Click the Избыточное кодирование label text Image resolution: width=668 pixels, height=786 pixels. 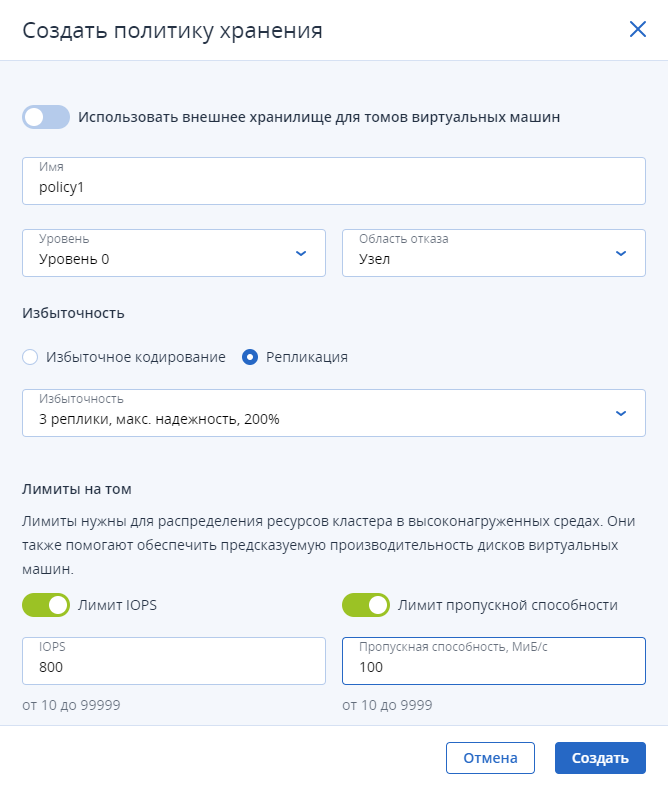click(136, 357)
